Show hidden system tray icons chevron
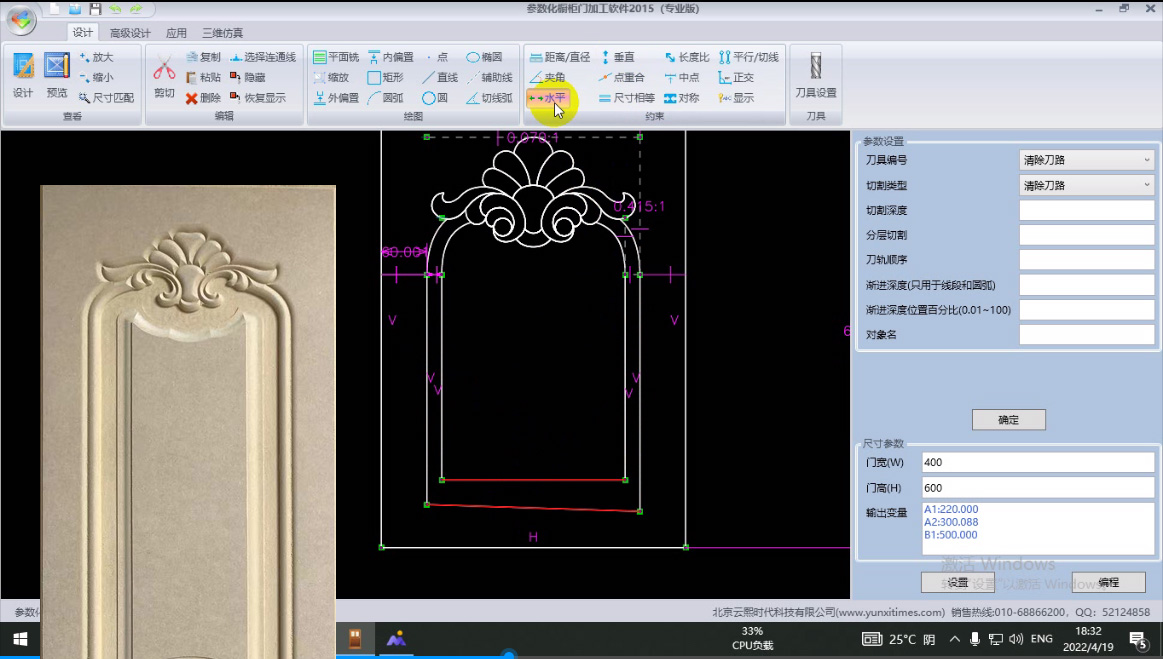The height and width of the screenshot is (659, 1163). (955, 639)
